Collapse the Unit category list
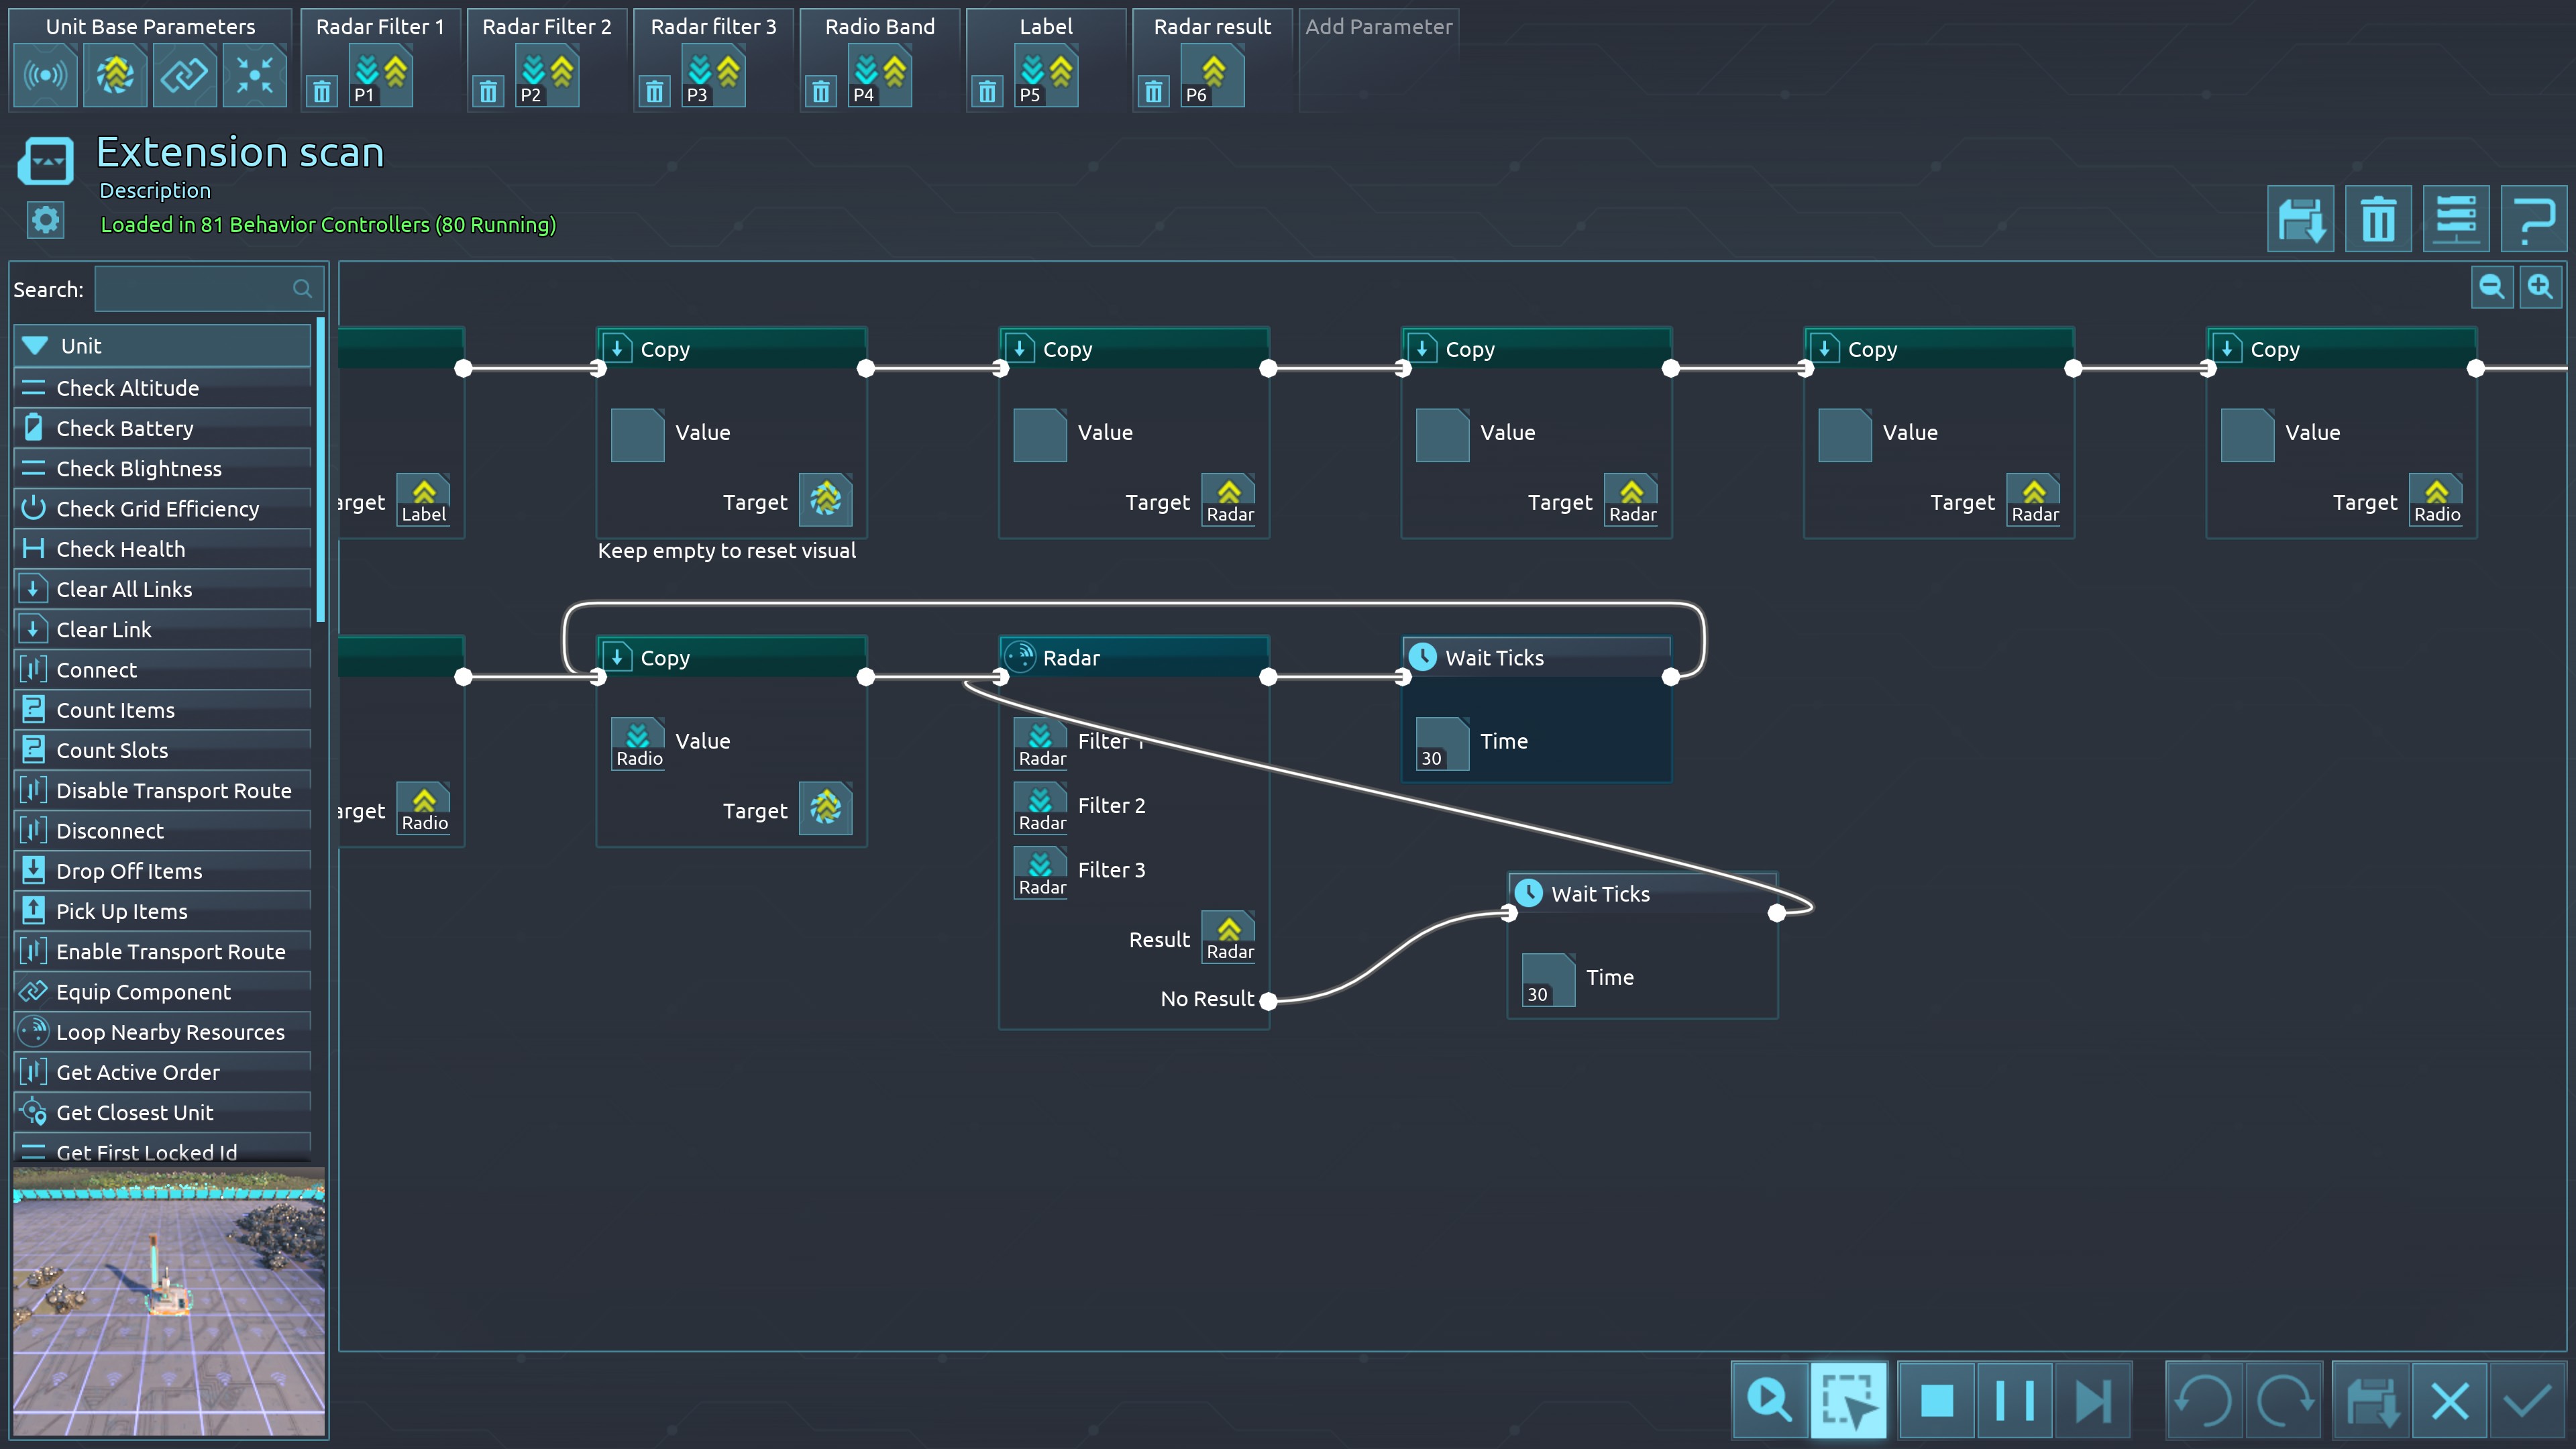2576x1449 pixels. [36, 346]
